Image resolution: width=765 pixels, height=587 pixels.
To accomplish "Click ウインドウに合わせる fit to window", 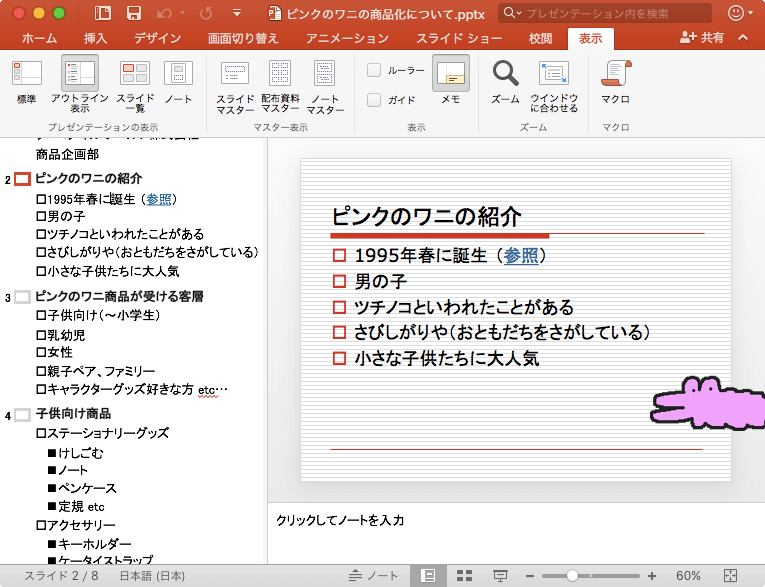I will click(554, 86).
